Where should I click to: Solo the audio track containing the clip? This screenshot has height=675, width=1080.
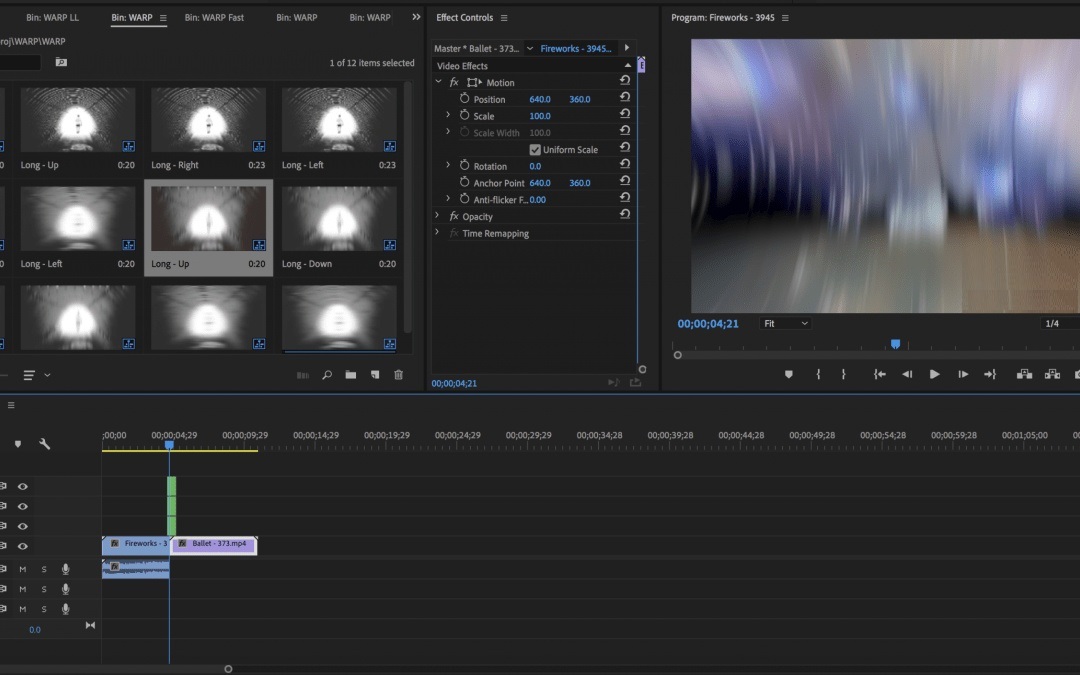[x=44, y=569]
